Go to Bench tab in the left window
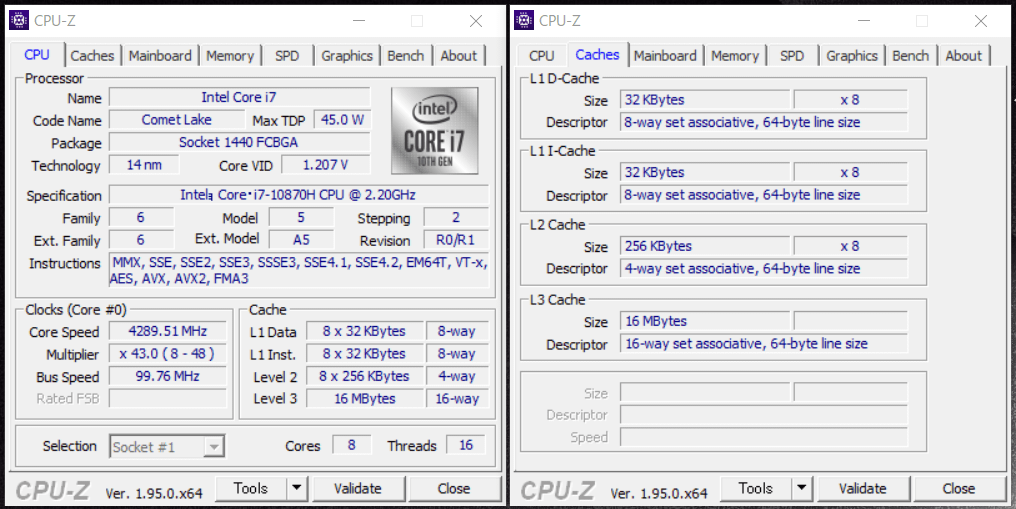Viewport: 1016px width, 509px height. 406,56
